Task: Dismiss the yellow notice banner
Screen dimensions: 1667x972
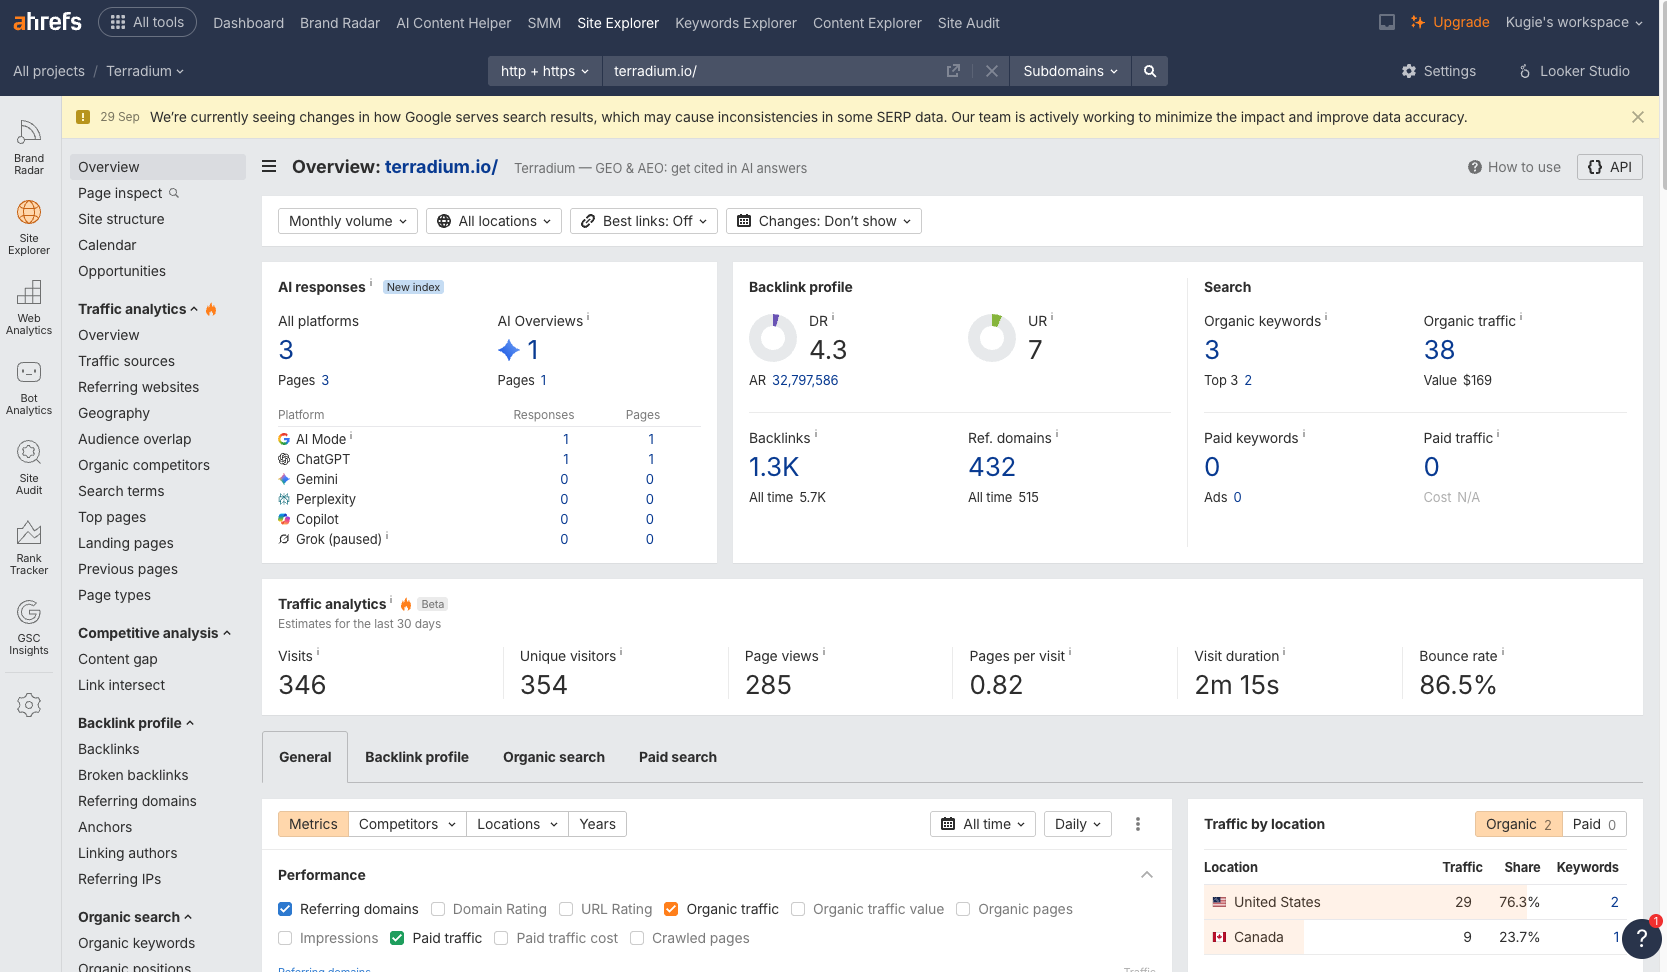Action: click(x=1637, y=117)
